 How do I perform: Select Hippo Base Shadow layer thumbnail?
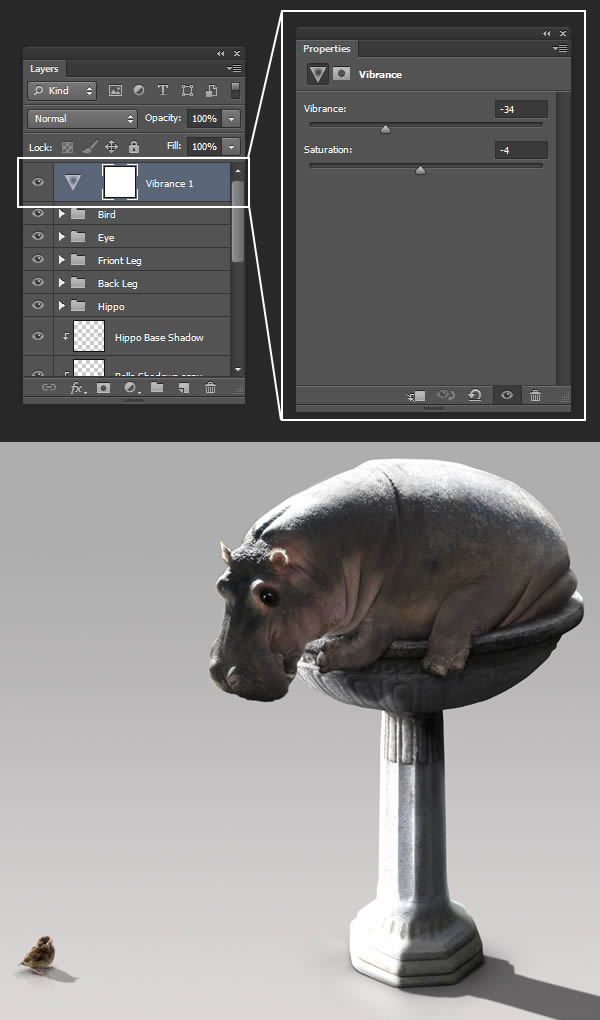click(x=89, y=336)
